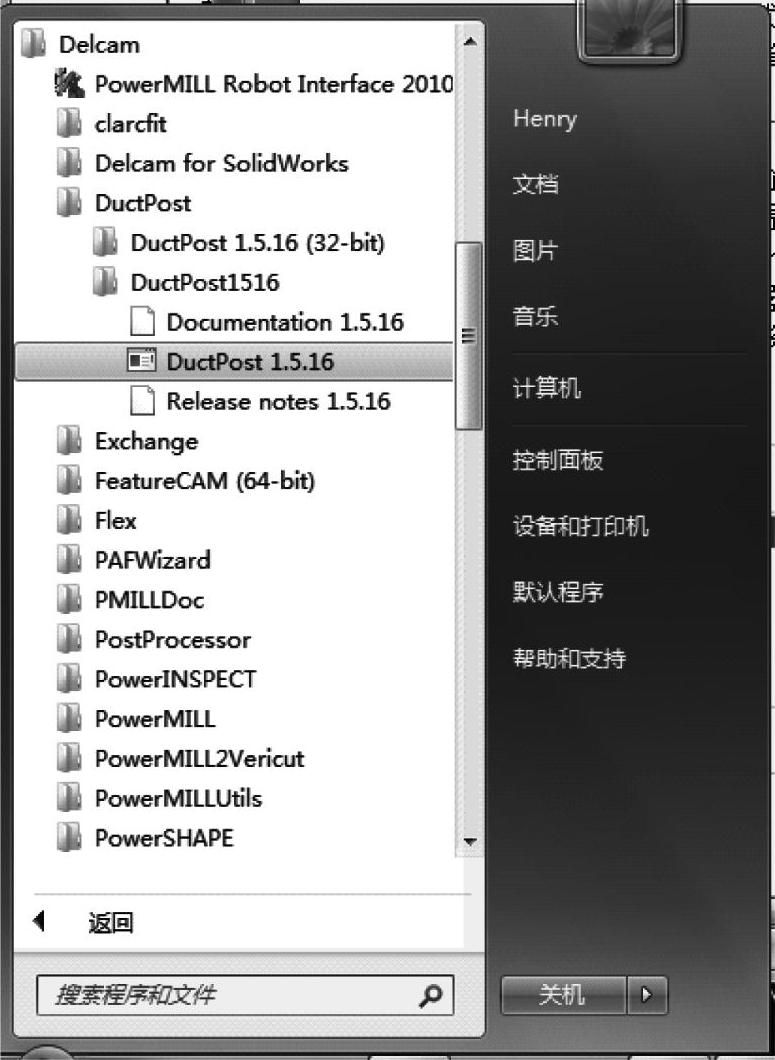Open the Release notes 1.5.16 document icon
The height and width of the screenshot is (1060, 775).
142,401
